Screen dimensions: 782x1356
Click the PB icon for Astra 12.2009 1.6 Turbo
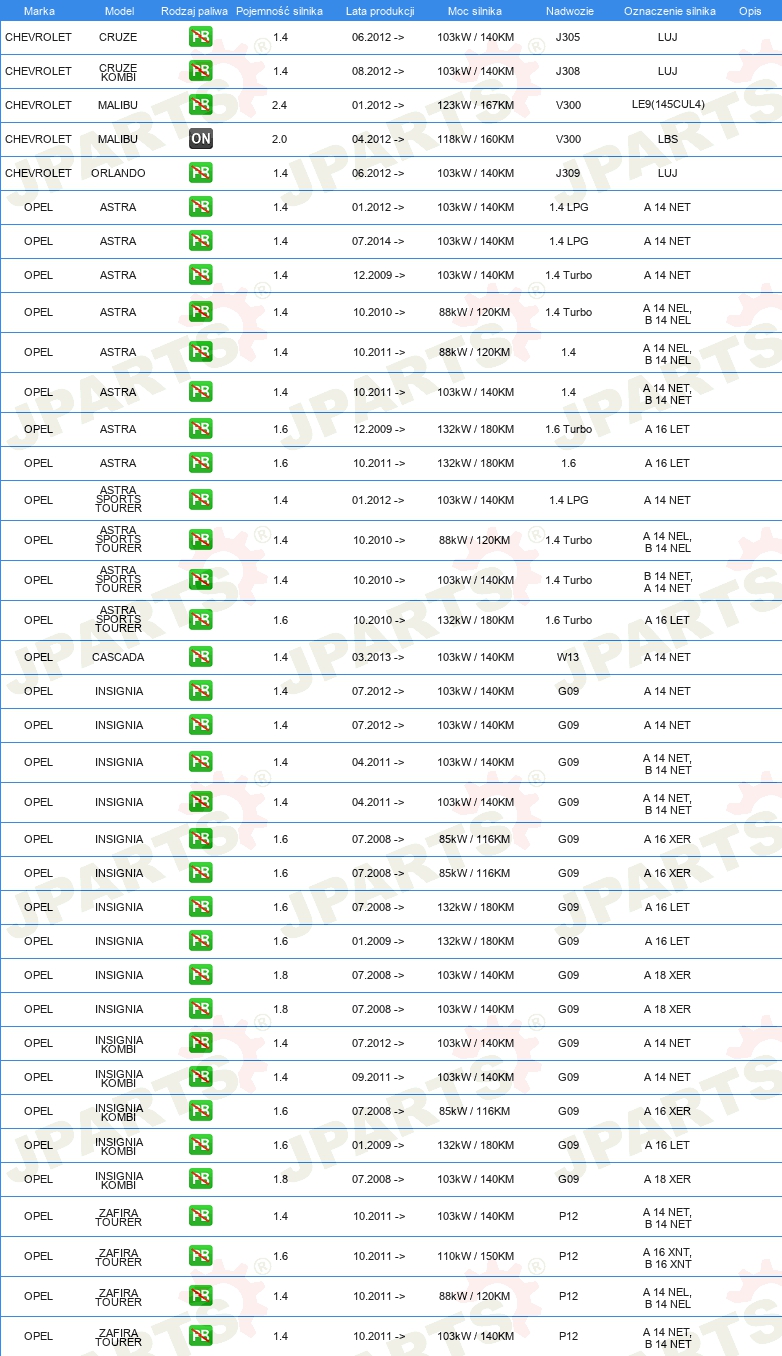point(201,429)
